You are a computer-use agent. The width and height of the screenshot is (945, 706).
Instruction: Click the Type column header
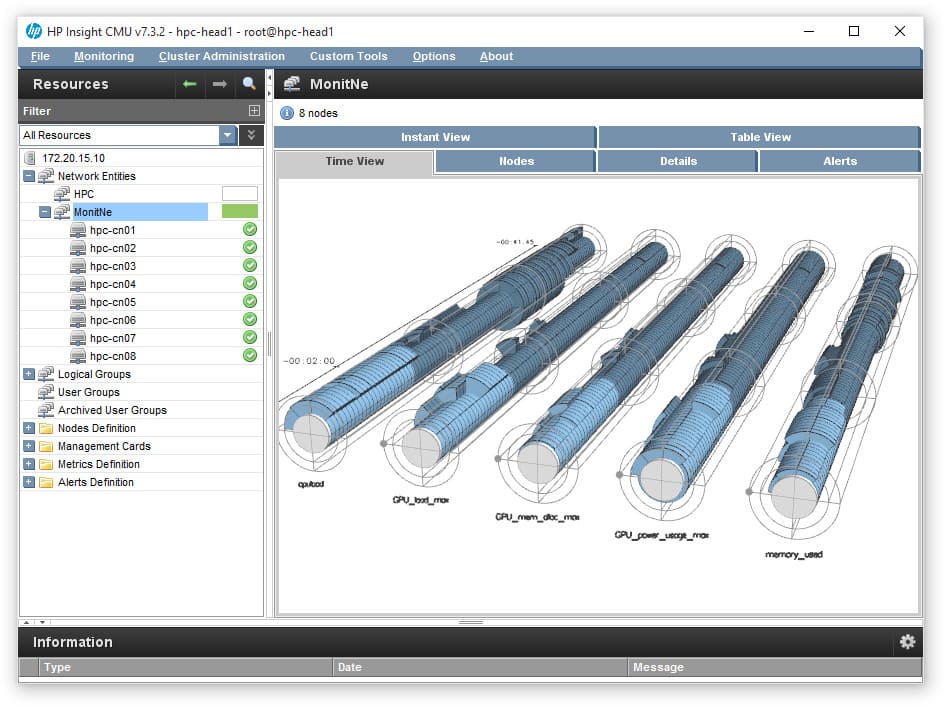[x=187, y=667]
